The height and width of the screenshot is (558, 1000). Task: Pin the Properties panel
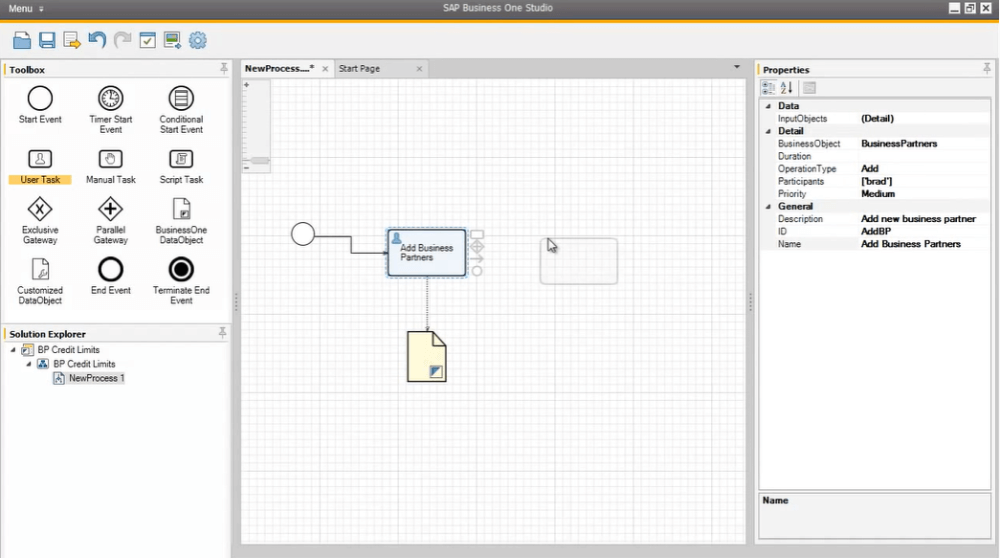pyautogui.click(x=987, y=68)
